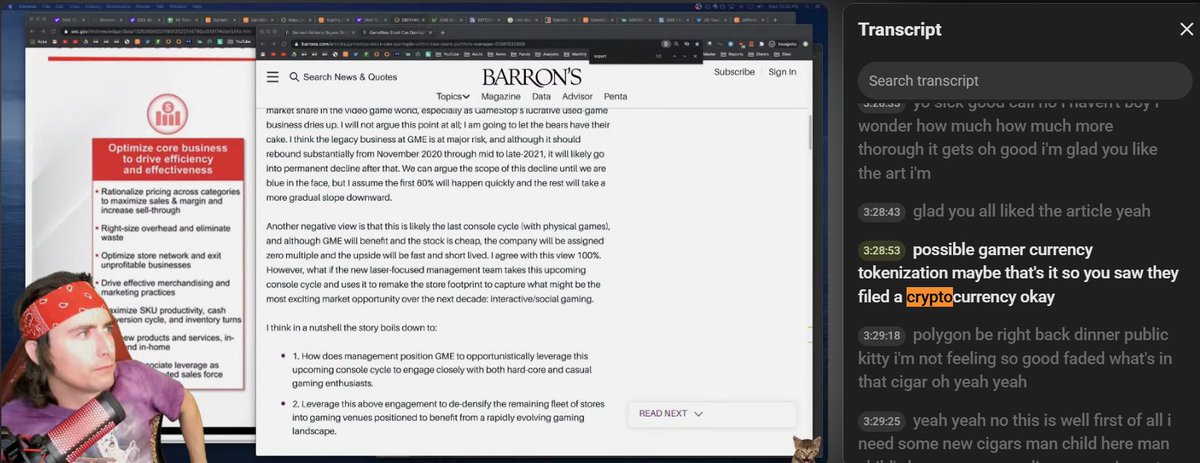Reload the Barron's page
The image size is (1200, 463).
[284, 45]
